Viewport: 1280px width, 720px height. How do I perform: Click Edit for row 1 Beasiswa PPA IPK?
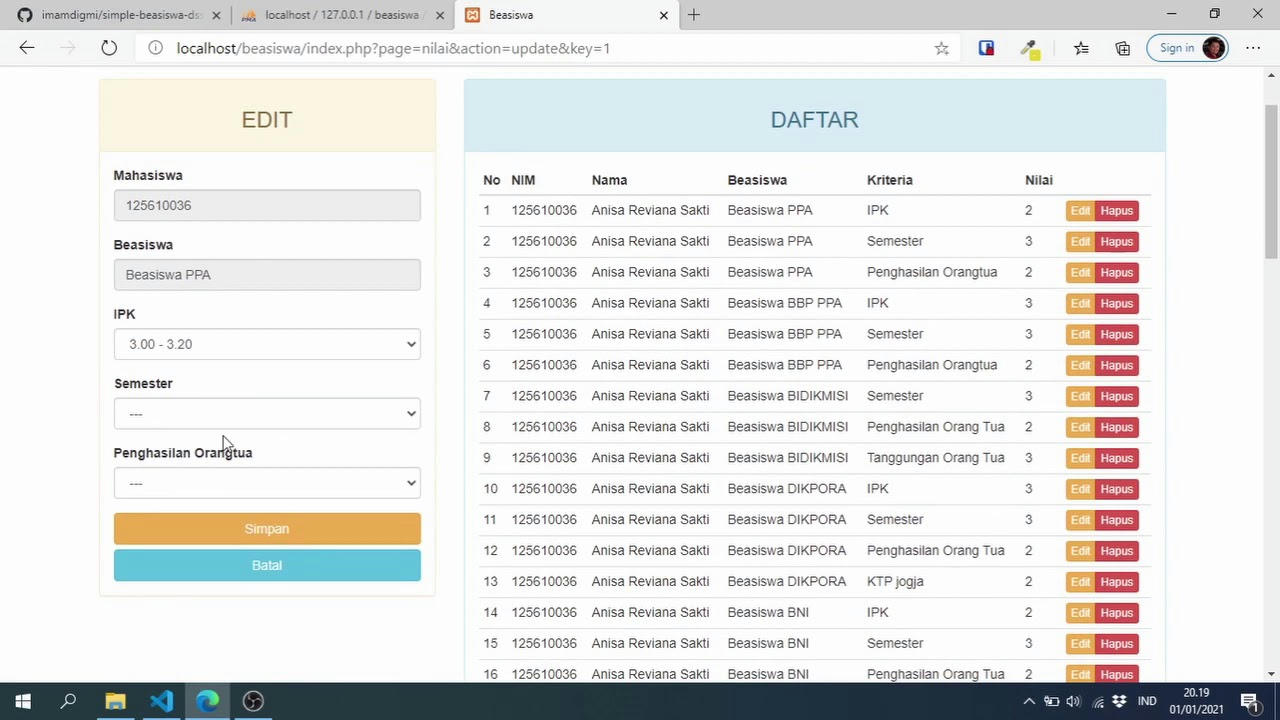[x=1080, y=211]
